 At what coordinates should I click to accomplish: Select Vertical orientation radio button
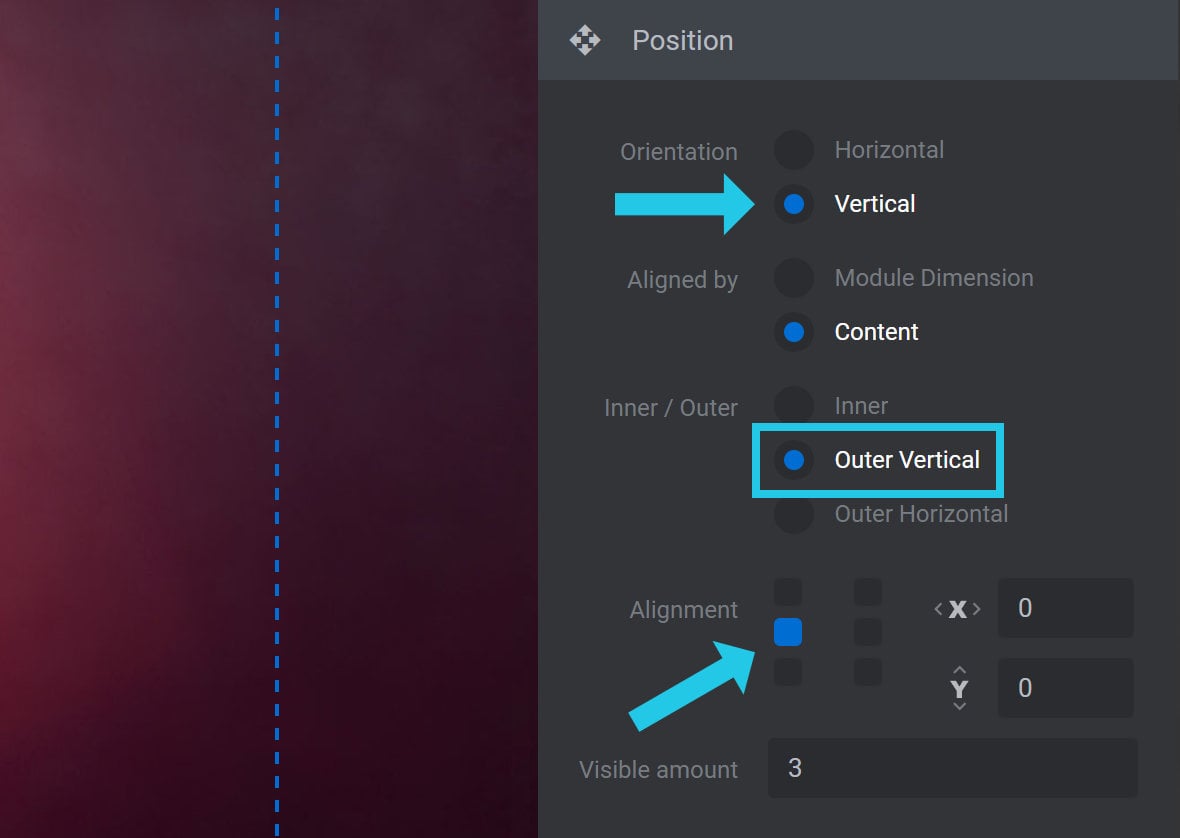click(x=794, y=204)
